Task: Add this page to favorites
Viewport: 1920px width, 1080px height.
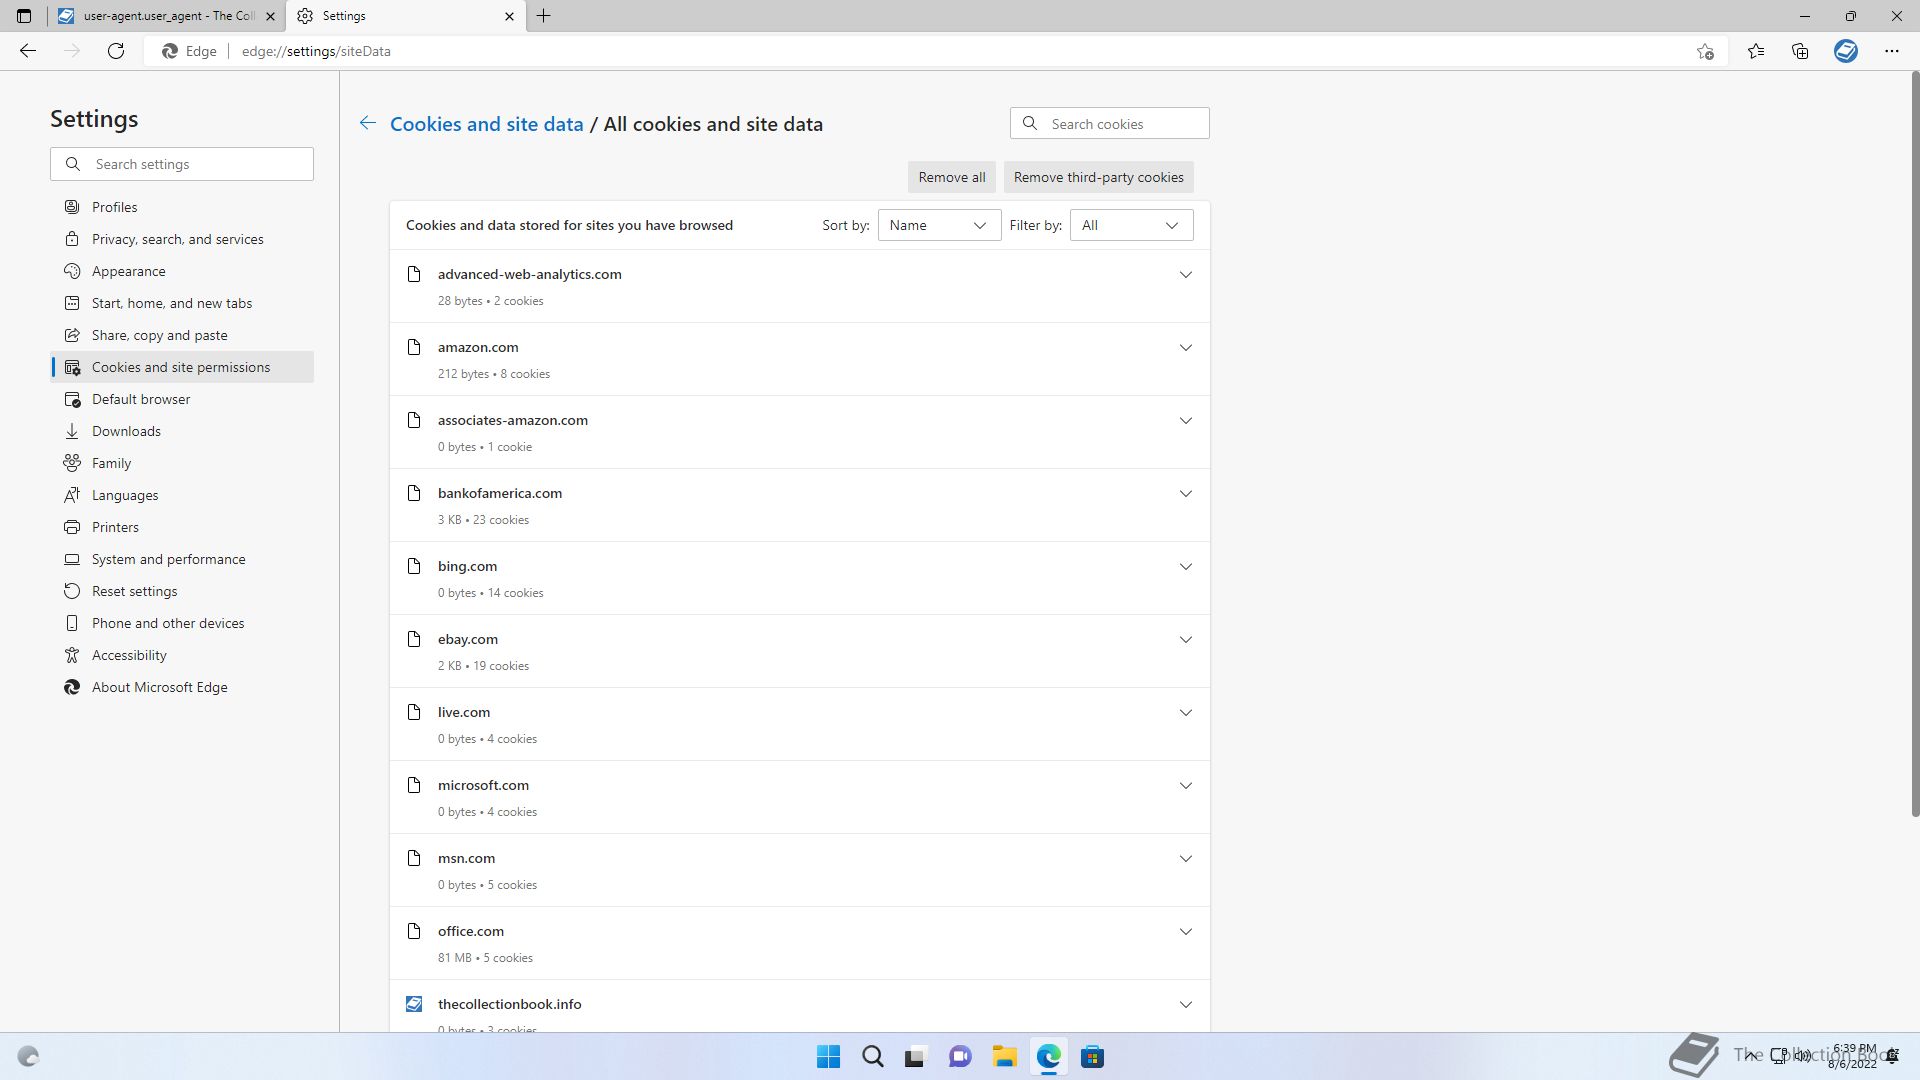Action: click(1706, 51)
